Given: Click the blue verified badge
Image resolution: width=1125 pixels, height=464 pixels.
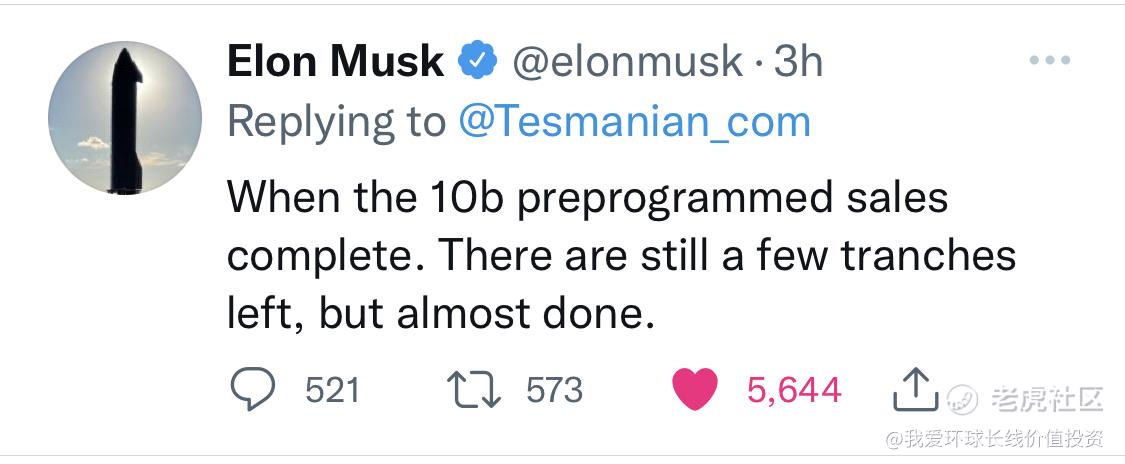Looking at the screenshot, I should click(x=478, y=61).
